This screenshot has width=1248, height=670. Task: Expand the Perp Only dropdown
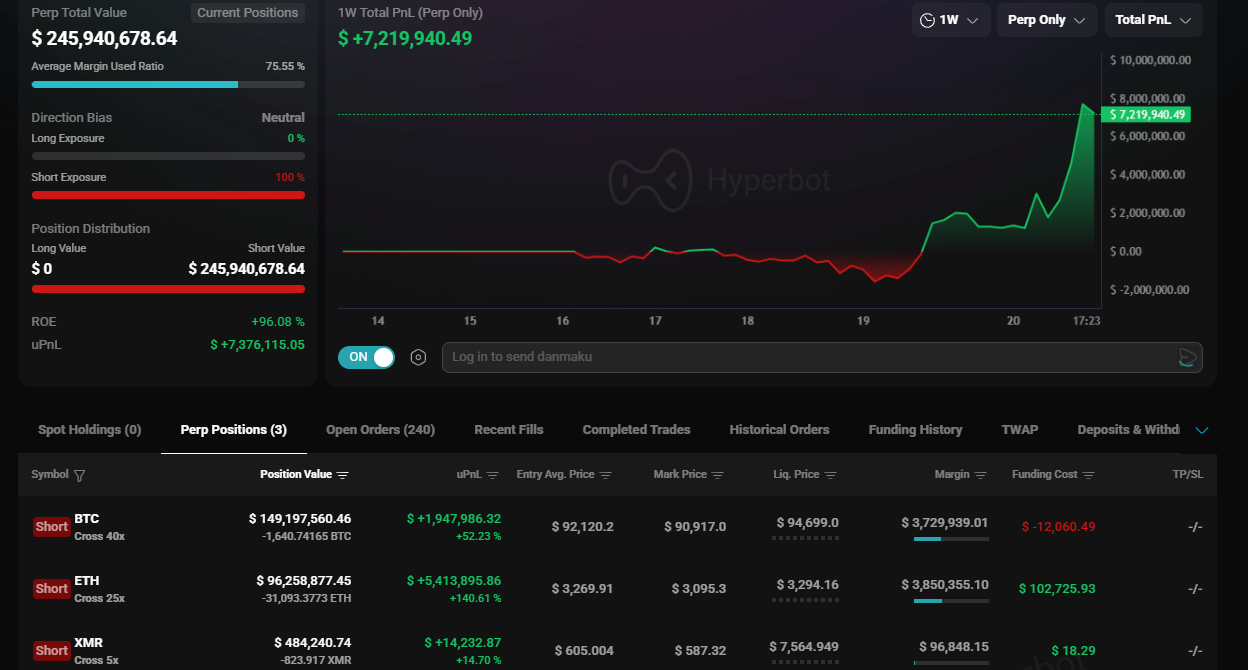(1046, 20)
